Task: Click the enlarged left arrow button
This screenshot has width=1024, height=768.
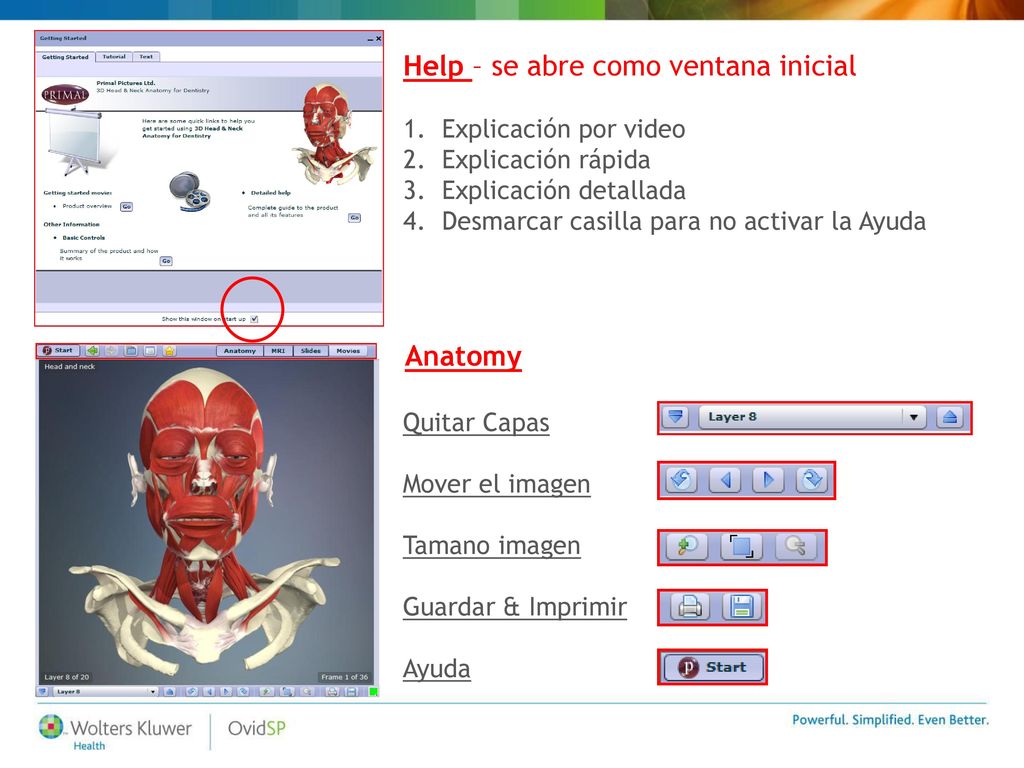Action: coord(725,480)
